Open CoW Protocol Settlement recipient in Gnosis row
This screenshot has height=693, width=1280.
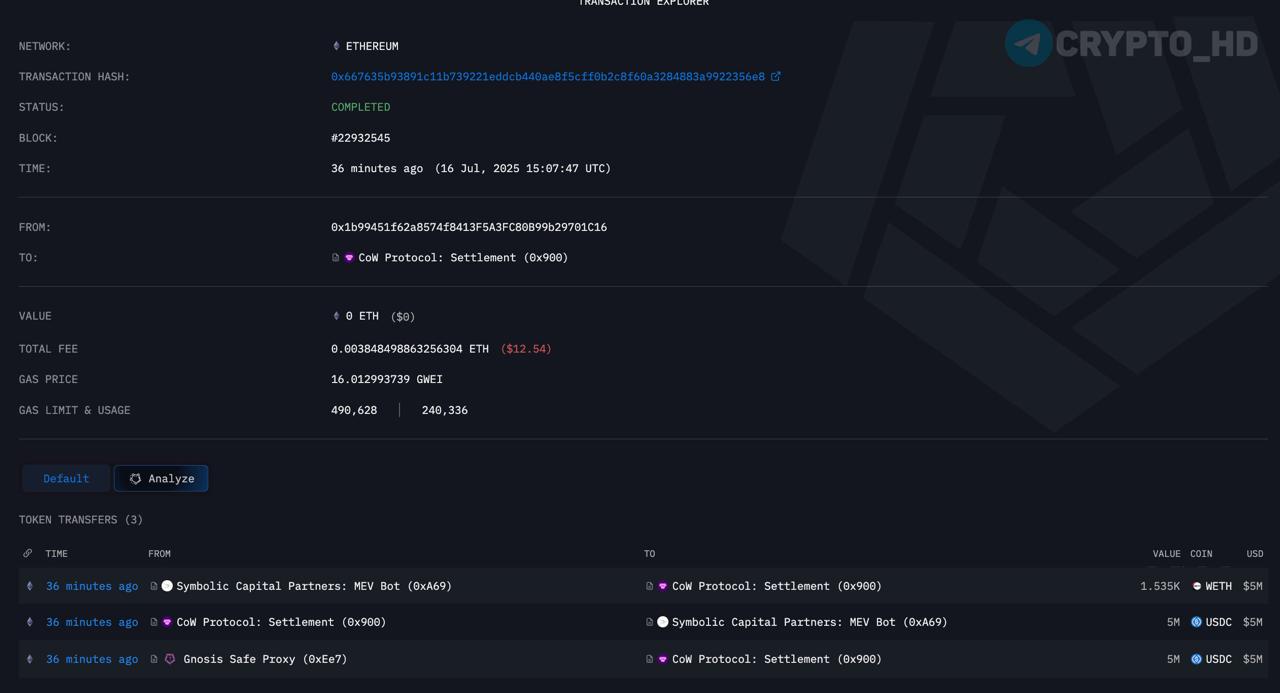click(777, 659)
